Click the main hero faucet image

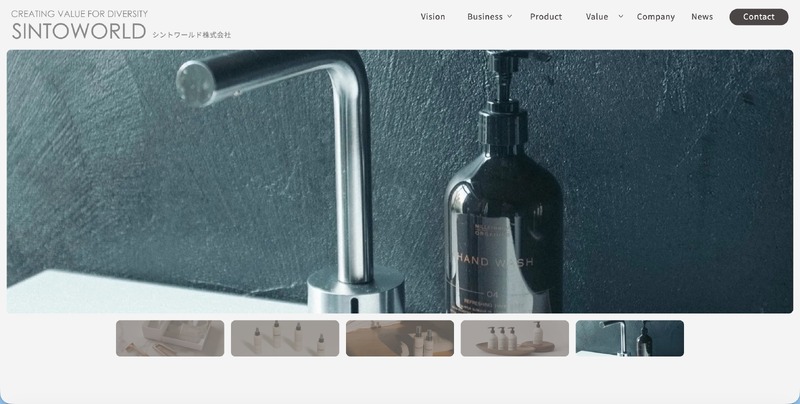pyautogui.click(x=400, y=181)
